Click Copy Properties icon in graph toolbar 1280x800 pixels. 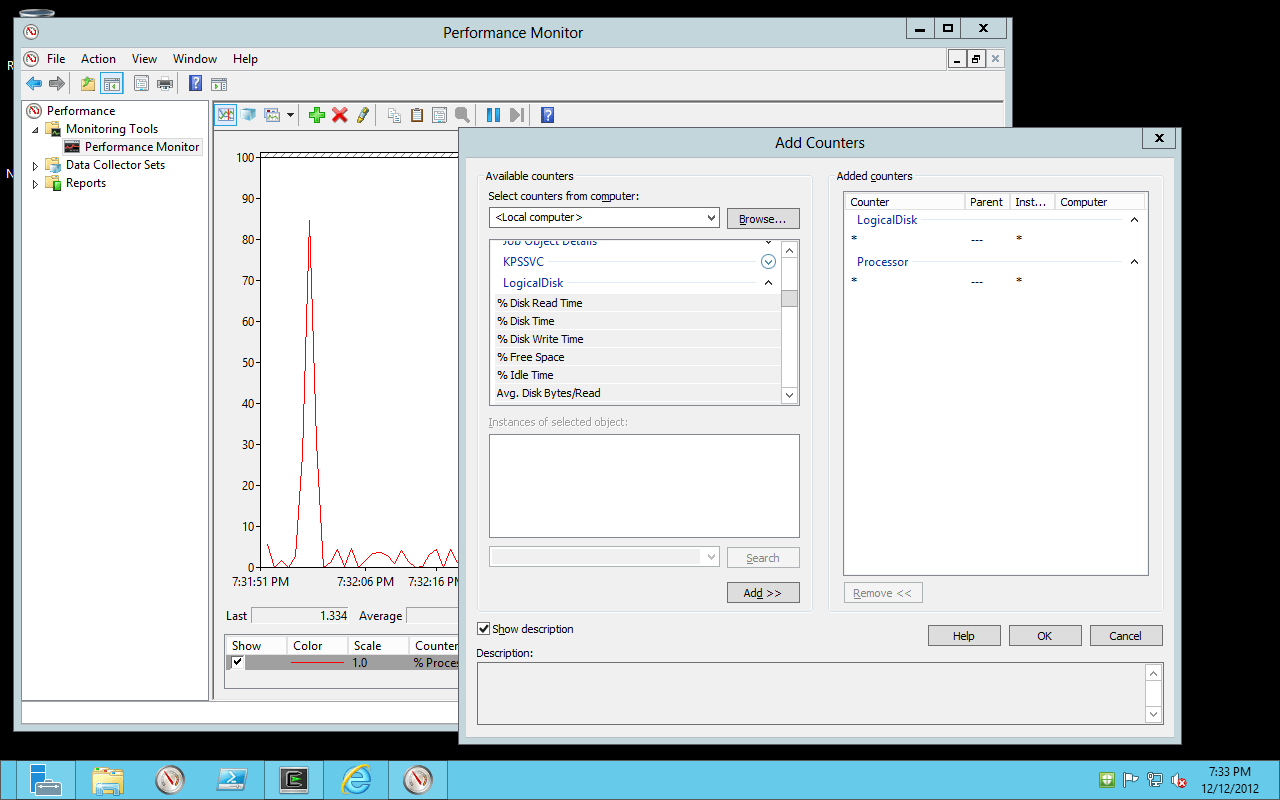pyautogui.click(x=394, y=115)
